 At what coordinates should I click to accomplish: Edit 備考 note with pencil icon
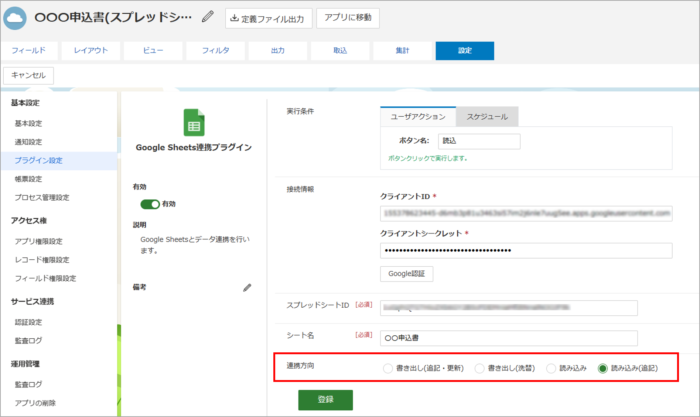pyautogui.click(x=247, y=288)
